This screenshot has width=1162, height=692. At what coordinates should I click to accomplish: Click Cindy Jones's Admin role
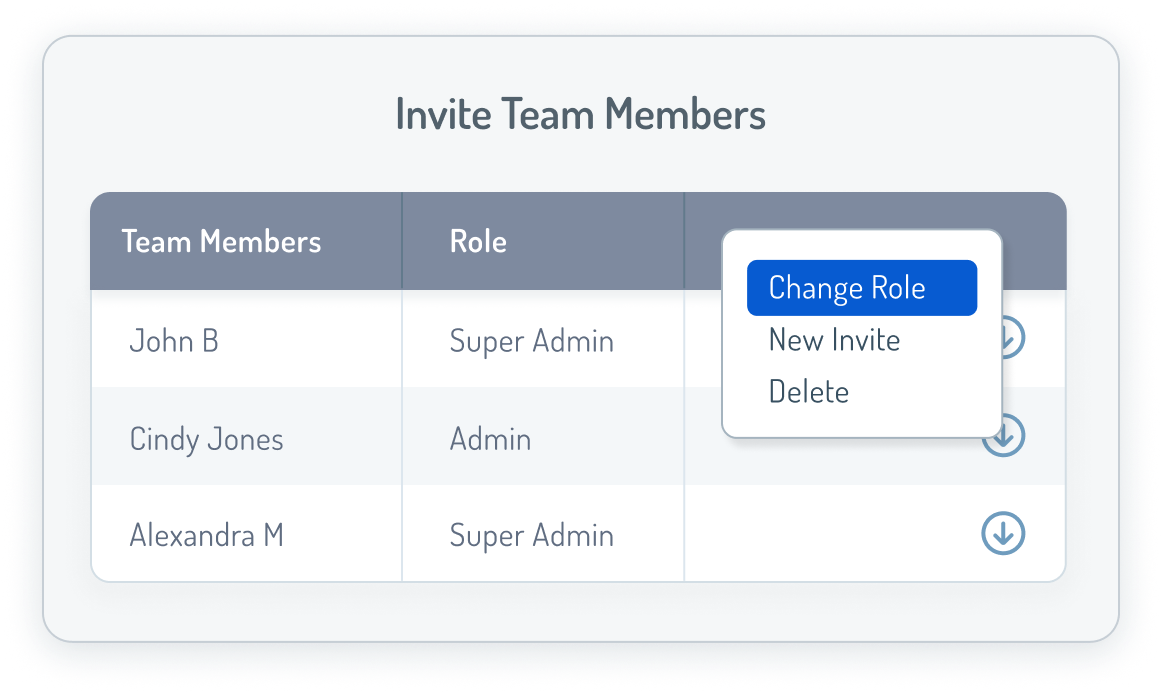click(x=490, y=439)
